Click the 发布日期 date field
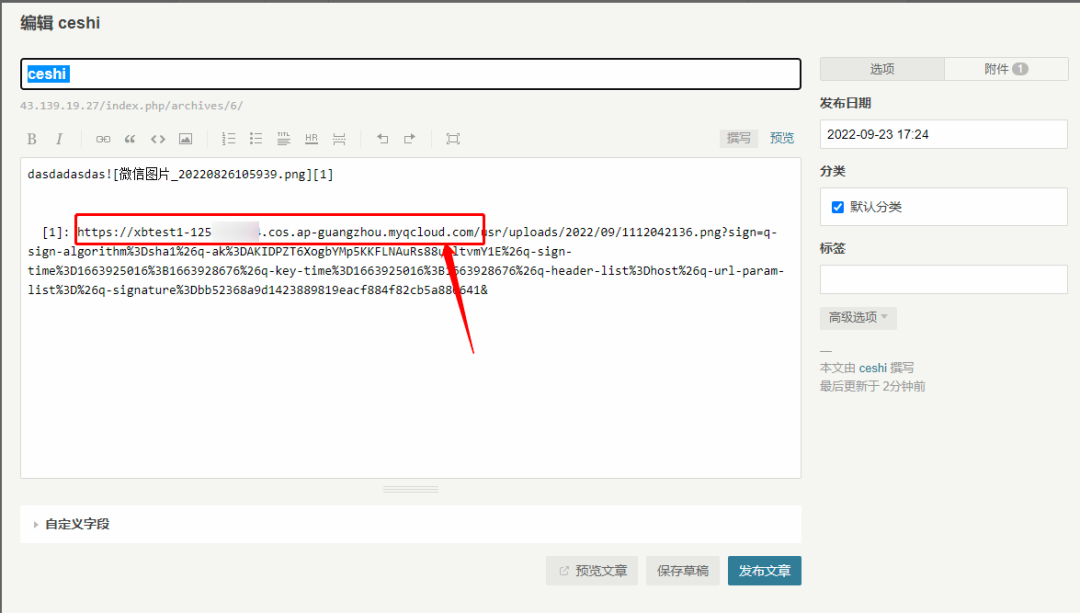This screenshot has width=1080, height=613. (x=944, y=134)
